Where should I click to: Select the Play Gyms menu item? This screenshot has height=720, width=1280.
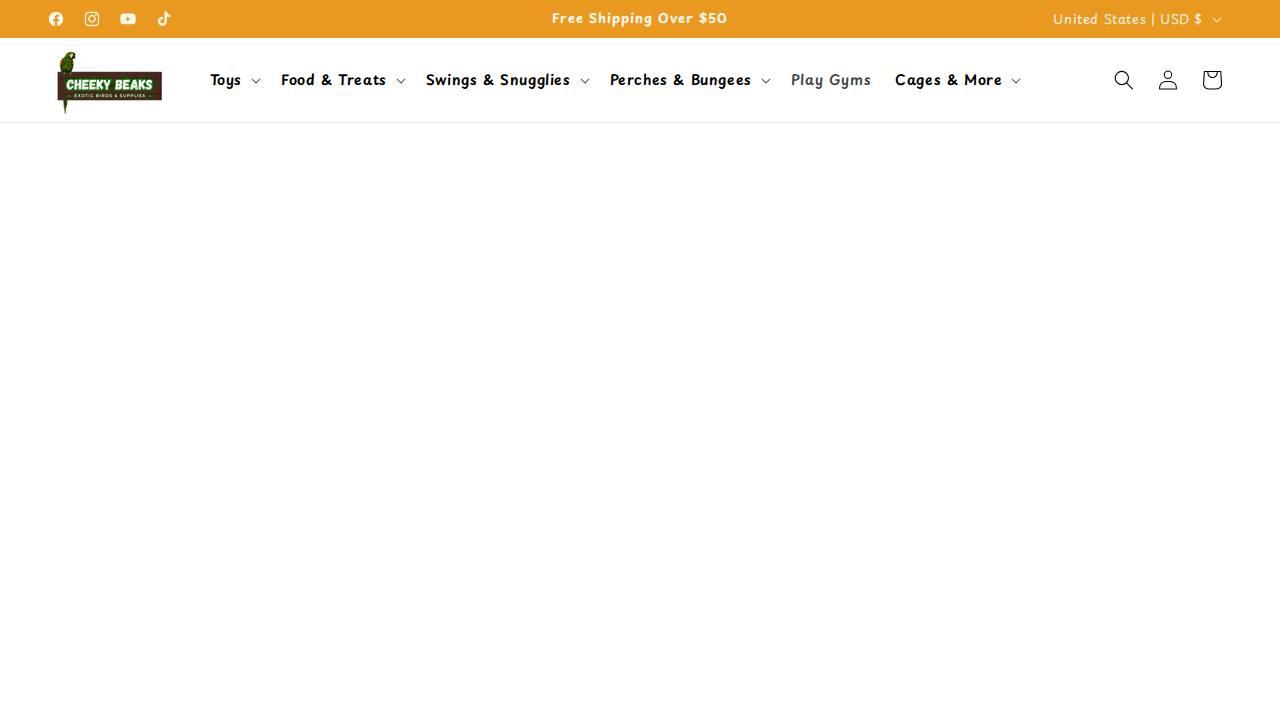tap(831, 80)
